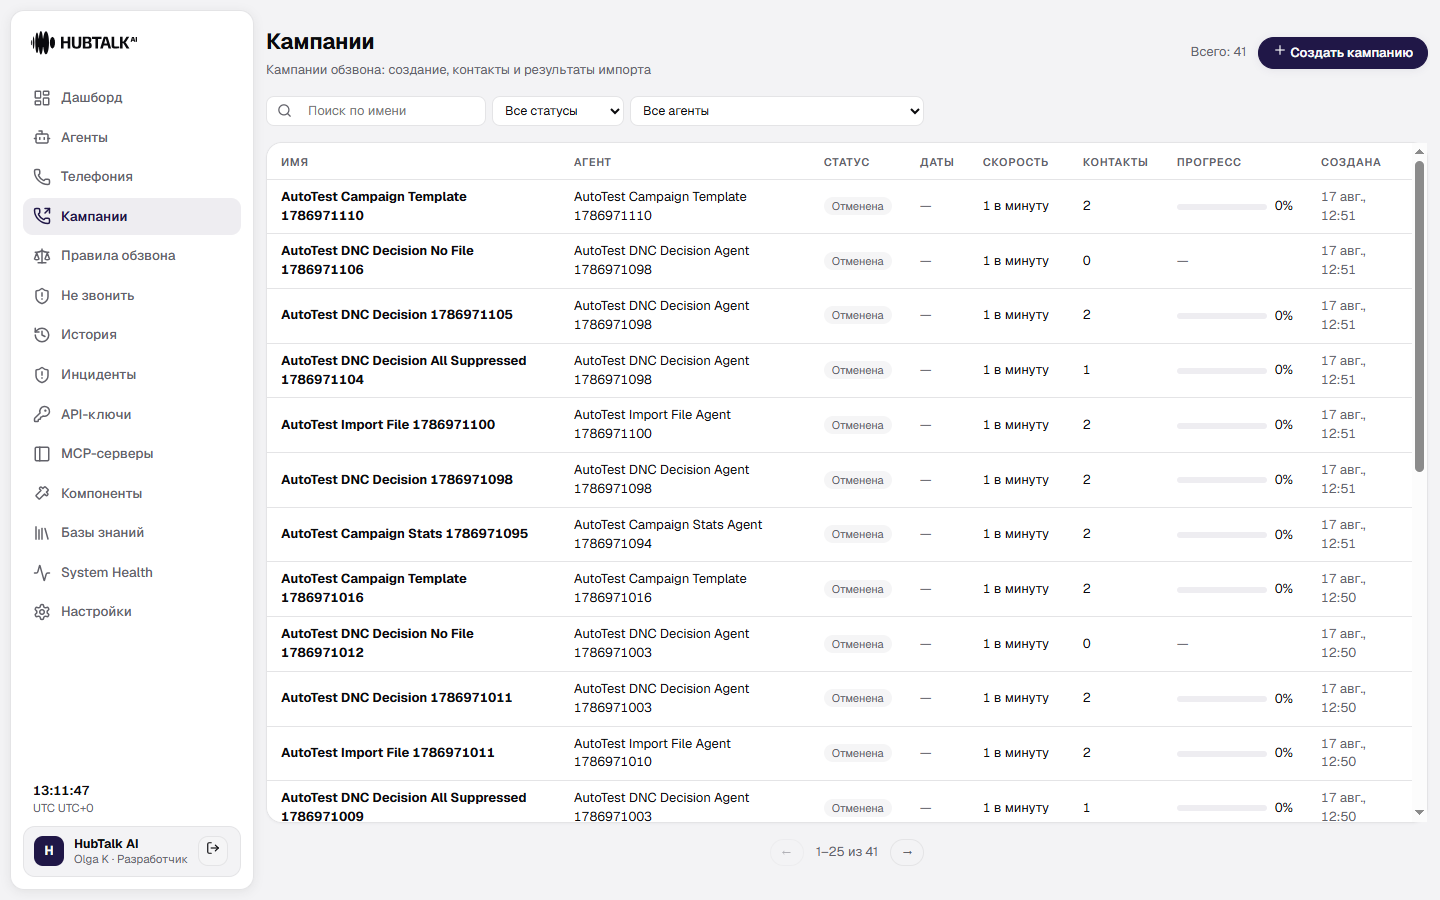The width and height of the screenshot is (1440, 900).
Task: Open campaign AutoTest Campaign Stats 1786971095
Action: pyautogui.click(x=404, y=534)
